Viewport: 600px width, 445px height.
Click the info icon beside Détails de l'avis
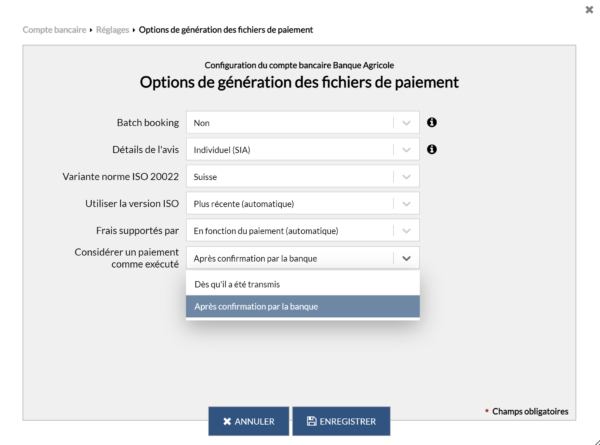point(432,150)
